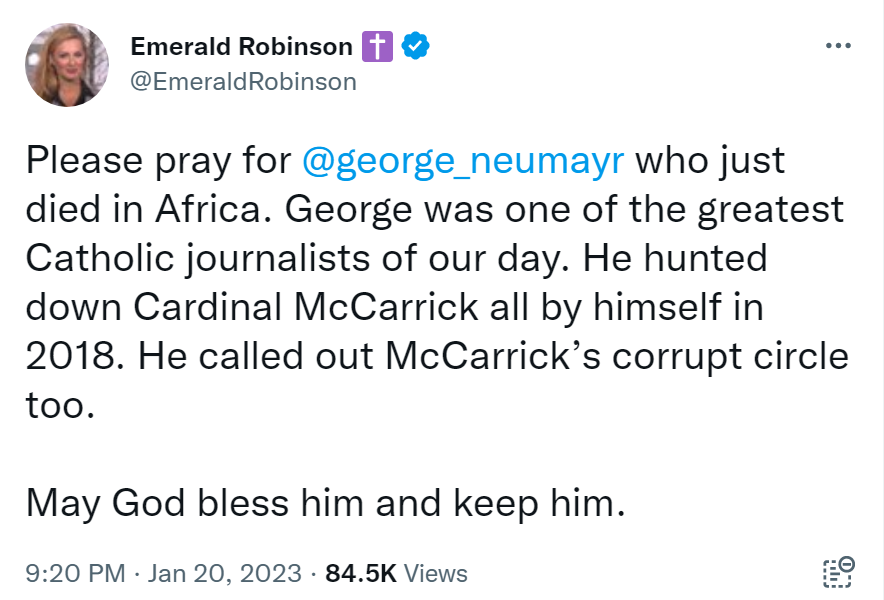Click the year '2018' in the tweet

(x=70, y=356)
